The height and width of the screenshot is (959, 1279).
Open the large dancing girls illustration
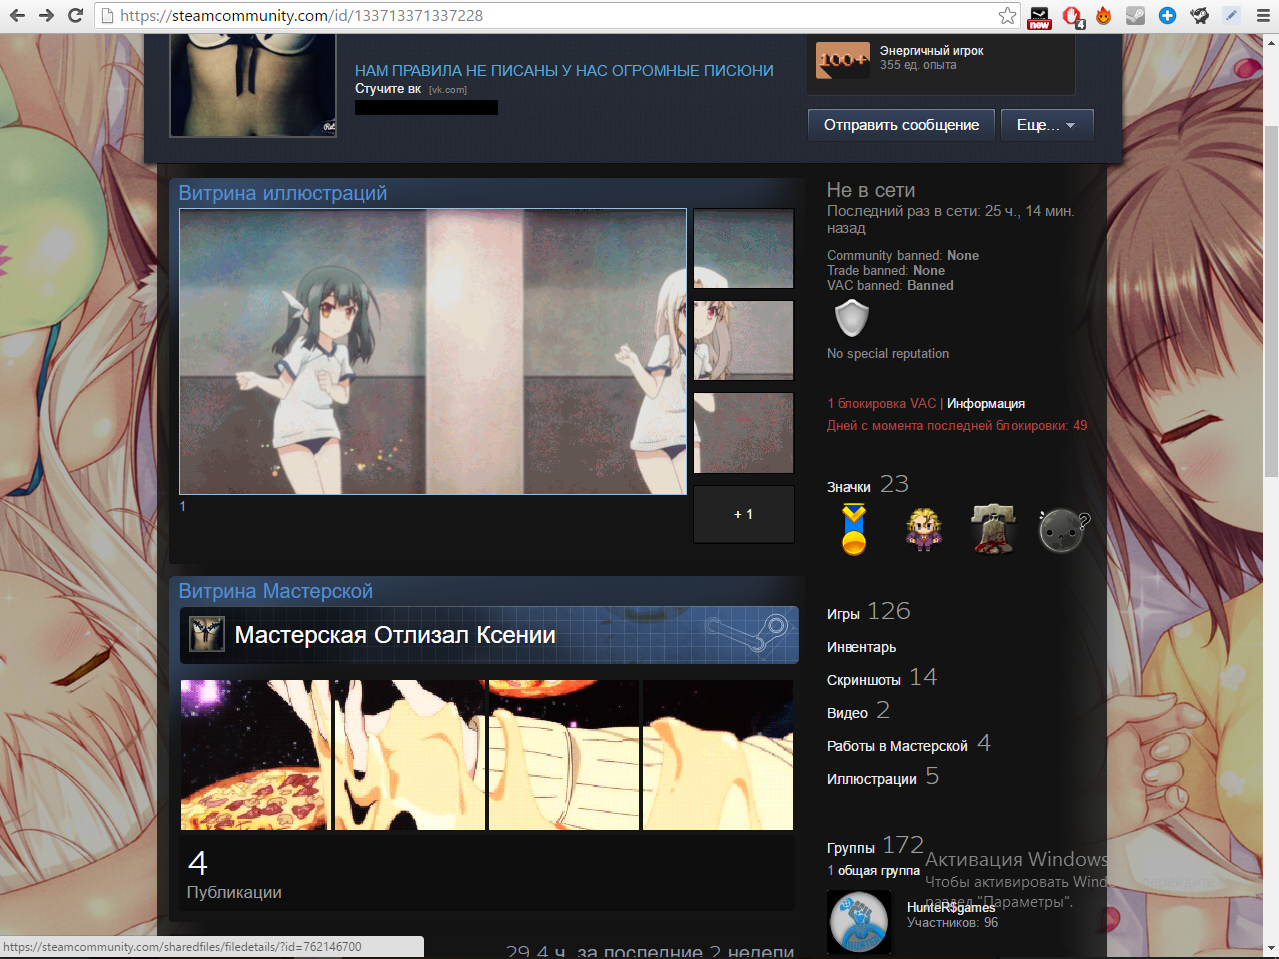(433, 351)
